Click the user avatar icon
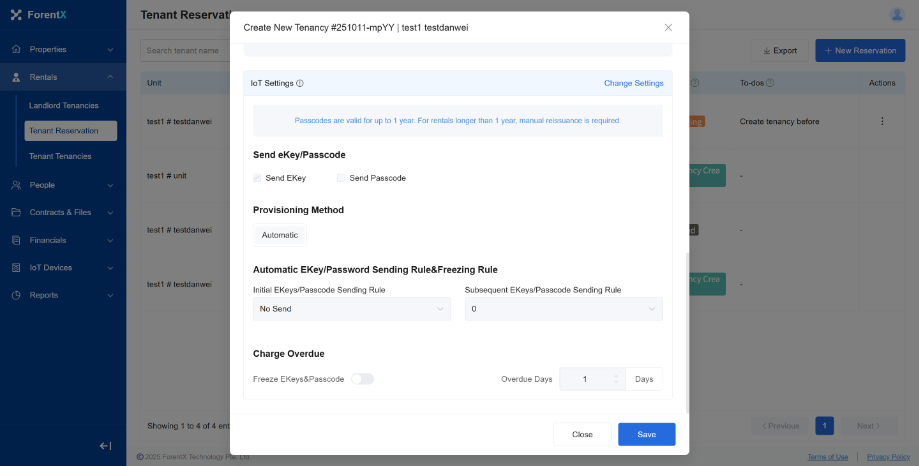 (x=896, y=14)
